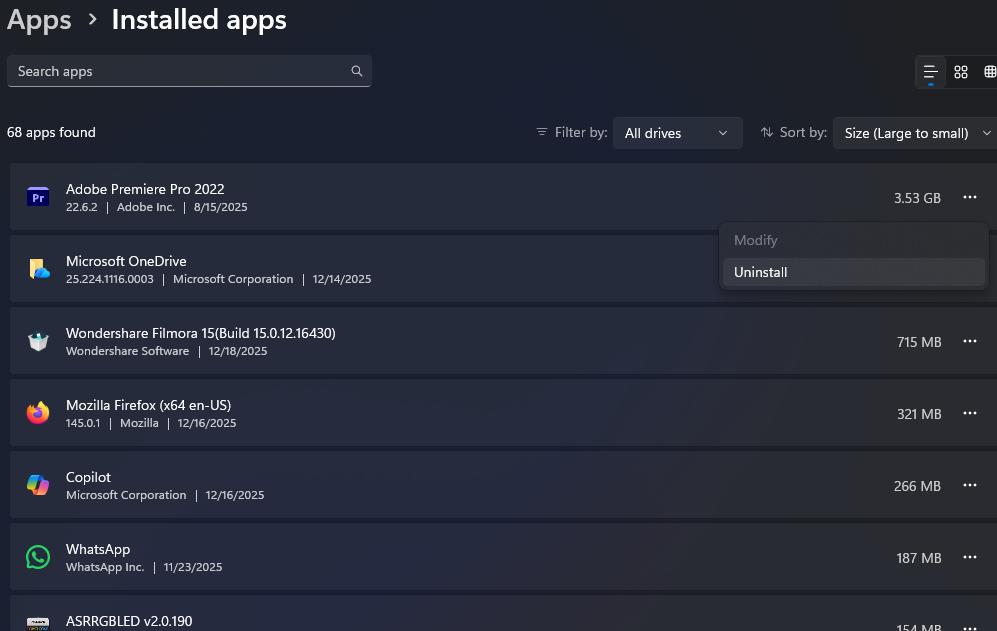The width and height of the screenshot is (997, 631).
Task: Open more options for Mozilla Firefox
Action: (969, 414)
